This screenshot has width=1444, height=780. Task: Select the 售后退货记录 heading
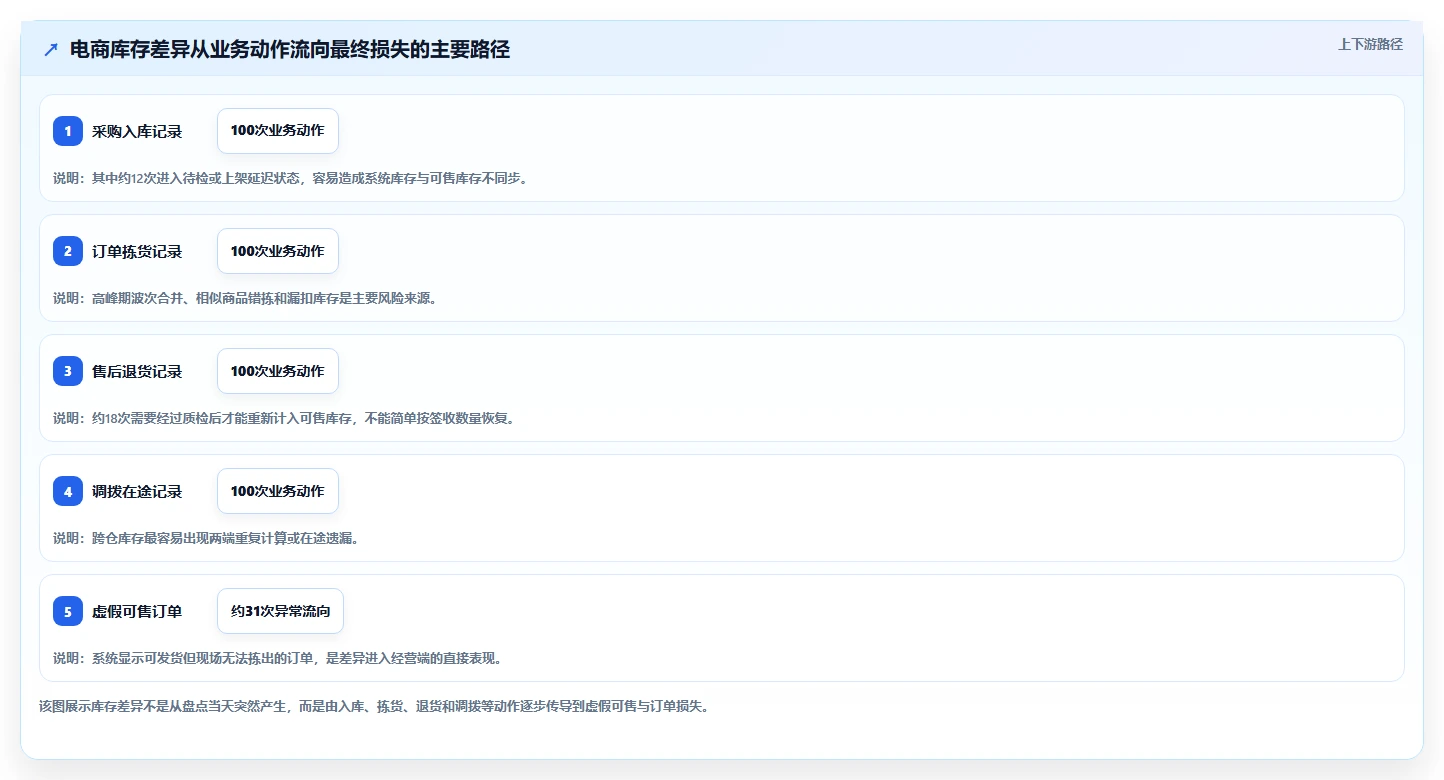pos(137,371)
